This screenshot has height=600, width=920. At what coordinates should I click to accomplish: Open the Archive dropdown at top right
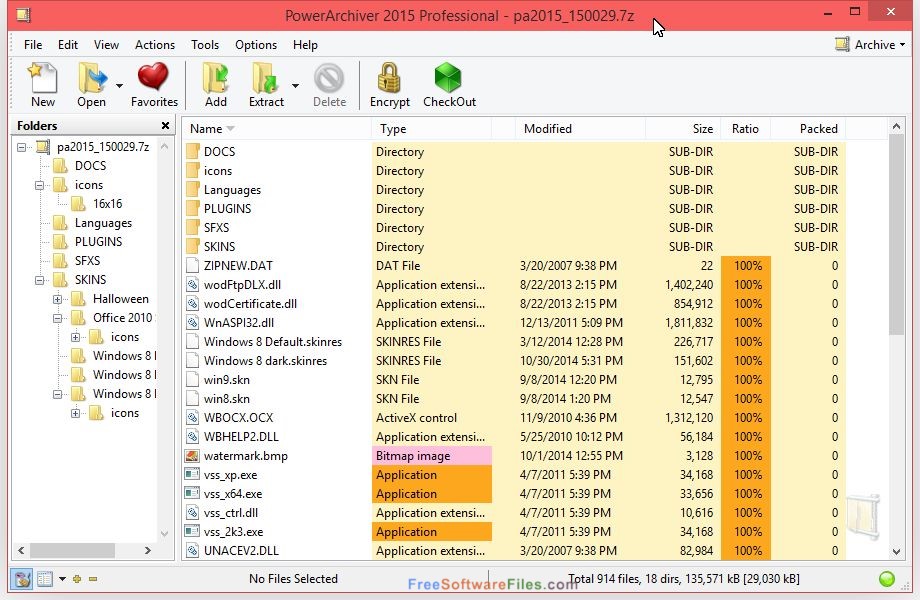pyautogui.click(x=871, y=45)
